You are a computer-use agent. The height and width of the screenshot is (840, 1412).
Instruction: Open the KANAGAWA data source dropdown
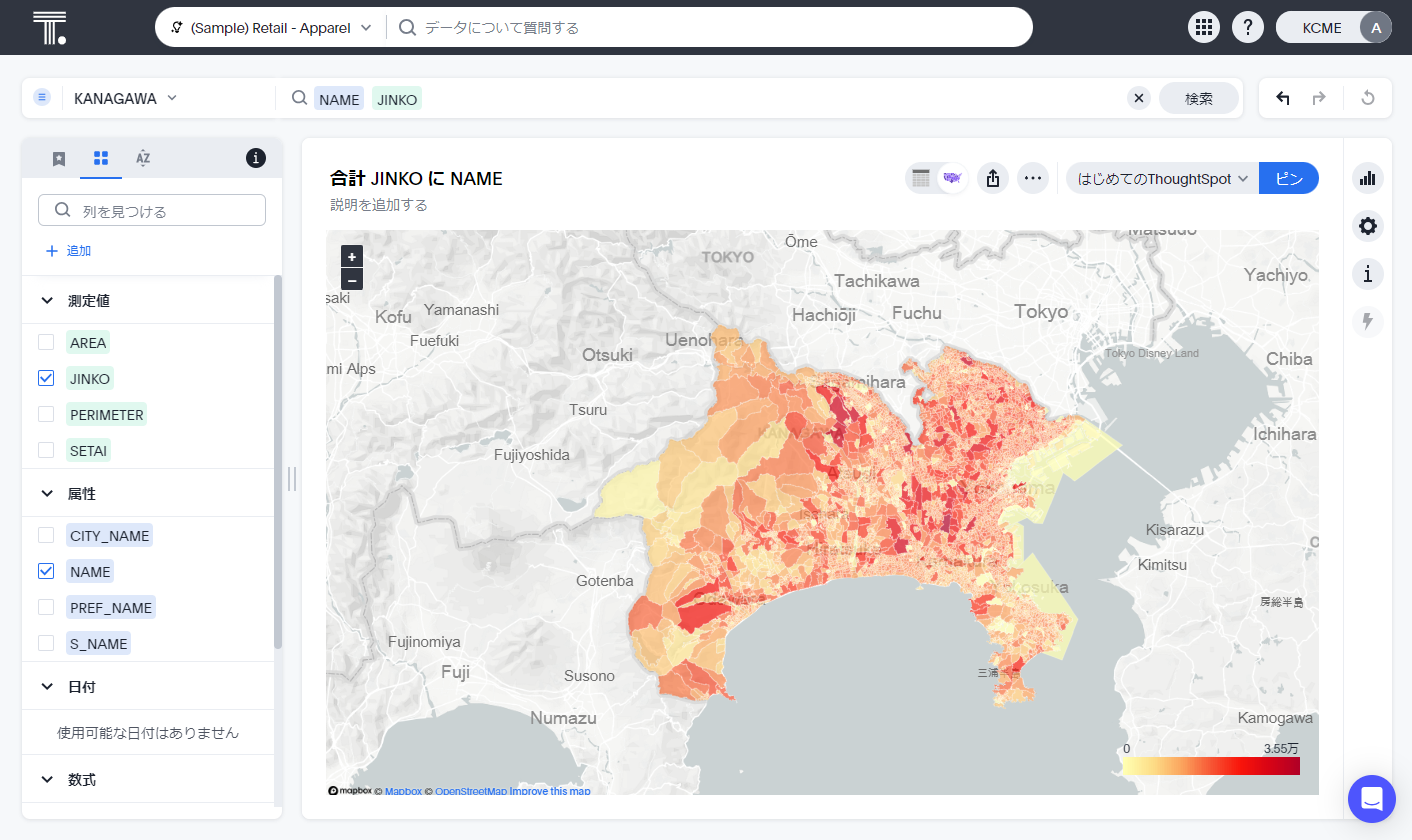(x=125, y=98)
